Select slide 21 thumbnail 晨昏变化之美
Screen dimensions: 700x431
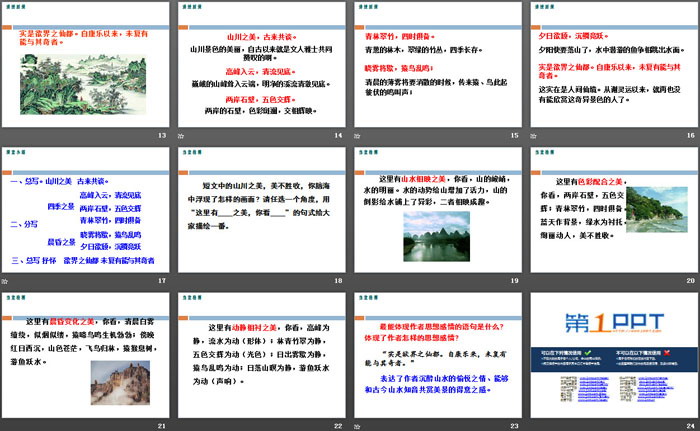pos(85,355)
